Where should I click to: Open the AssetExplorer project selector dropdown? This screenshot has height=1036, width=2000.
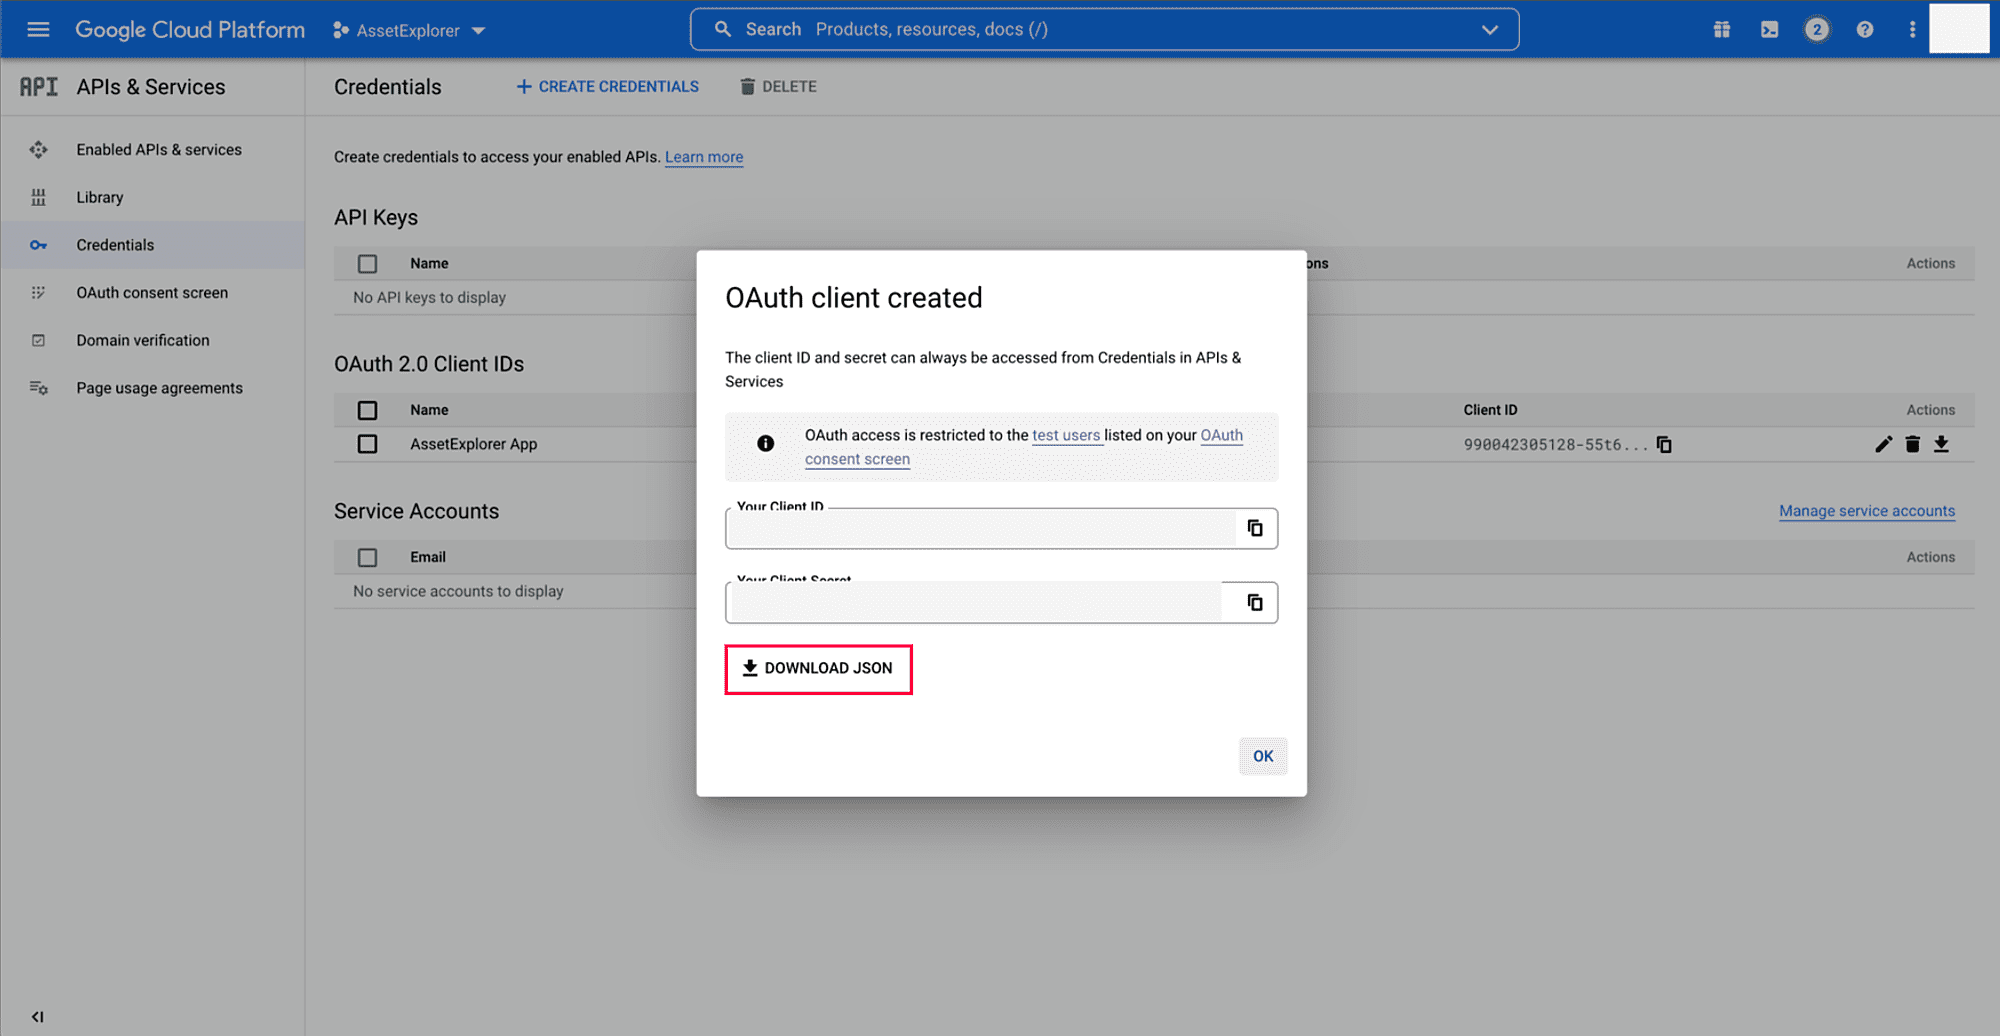tap(410, 31)
